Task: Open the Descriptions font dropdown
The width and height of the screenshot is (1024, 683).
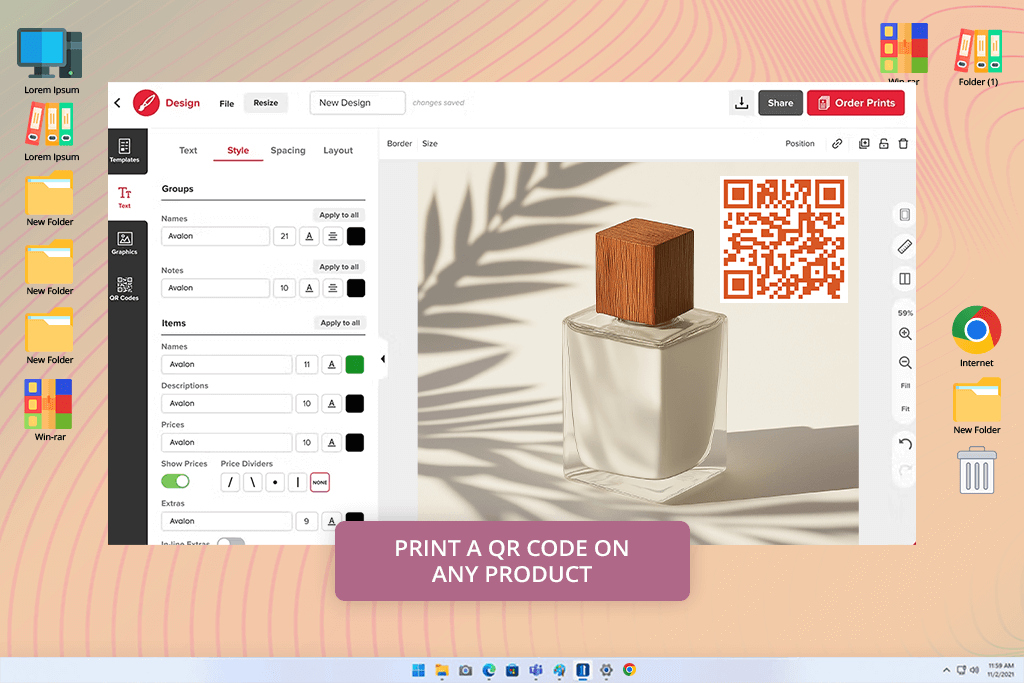Action: pyautogui.click(x=227, y=404)
